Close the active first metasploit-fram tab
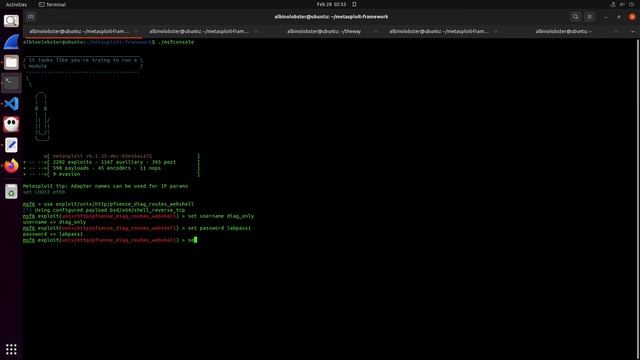This screenshot has width=640, height=360. (136, 31)
